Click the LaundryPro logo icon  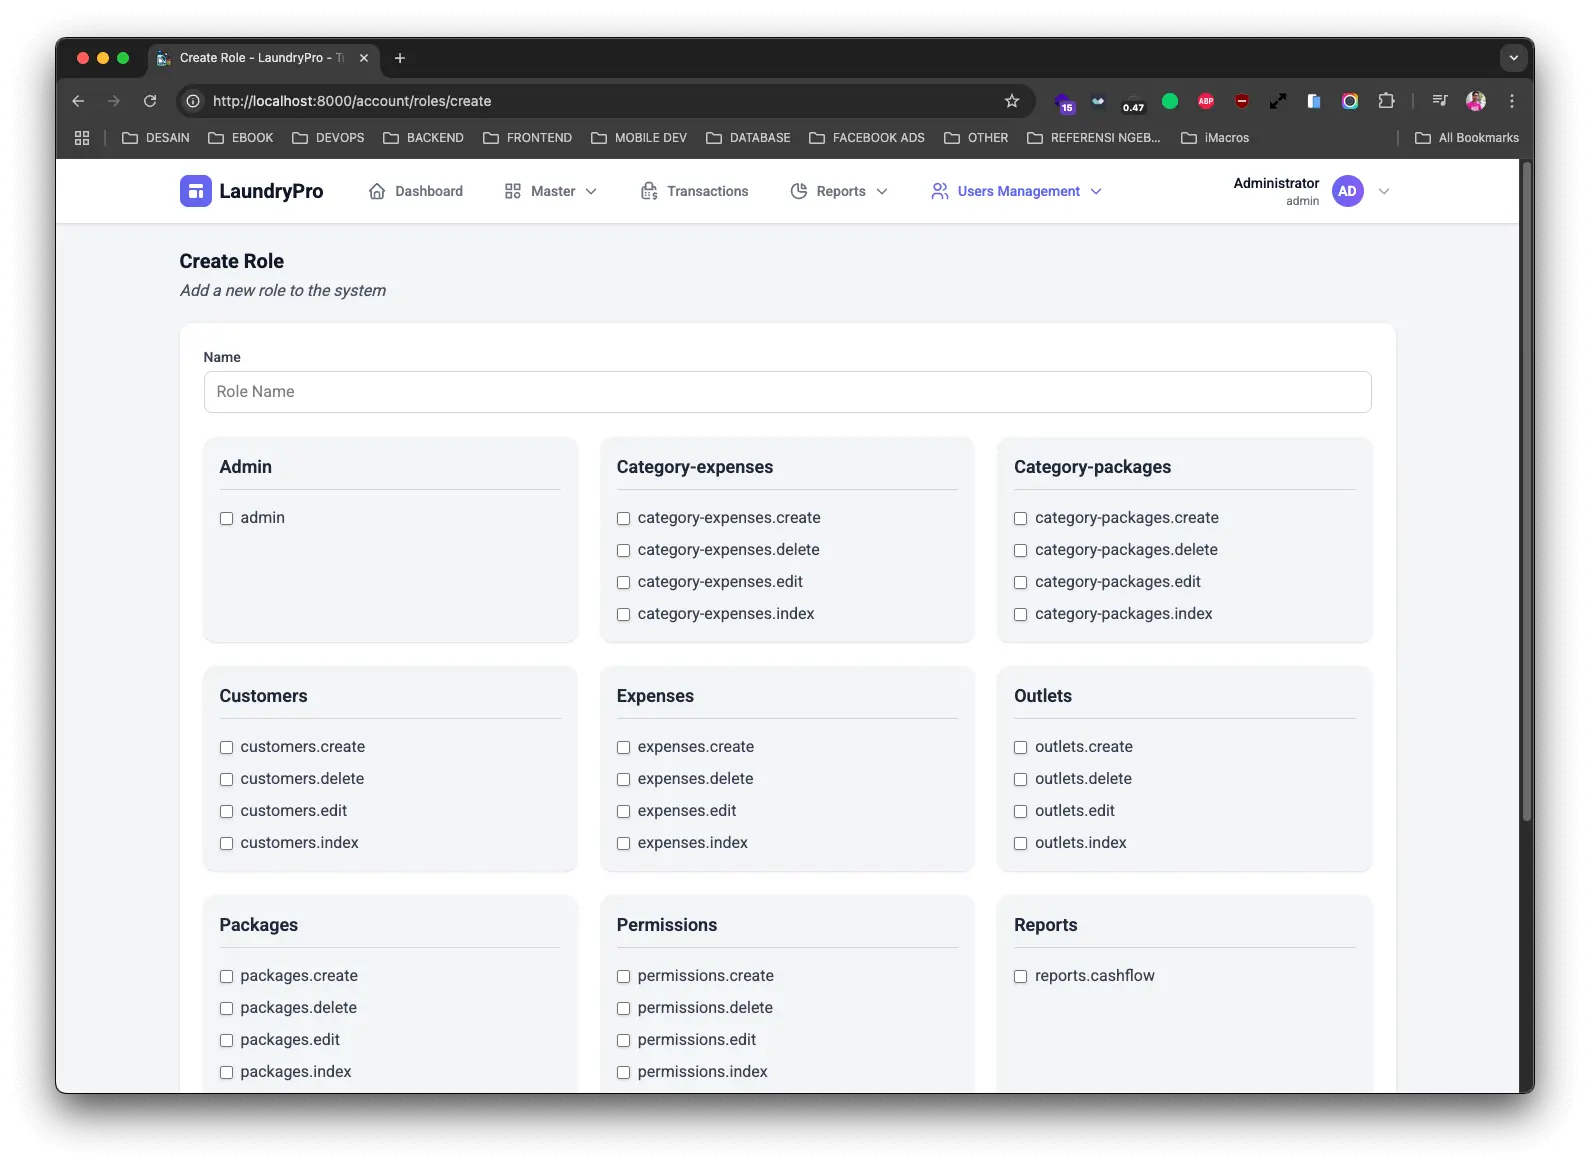click(195, 191)
